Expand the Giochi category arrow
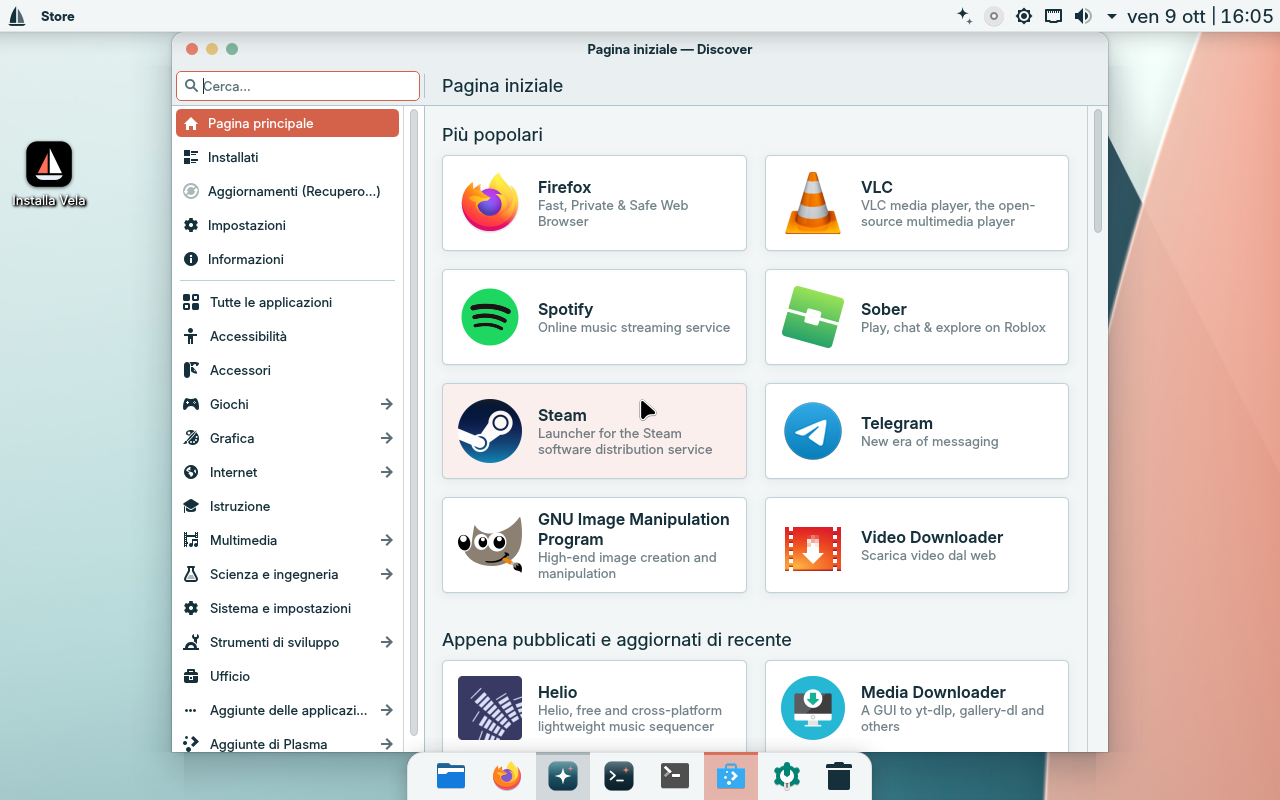This screenshot has width=1280, height=800. click(387, 404)
